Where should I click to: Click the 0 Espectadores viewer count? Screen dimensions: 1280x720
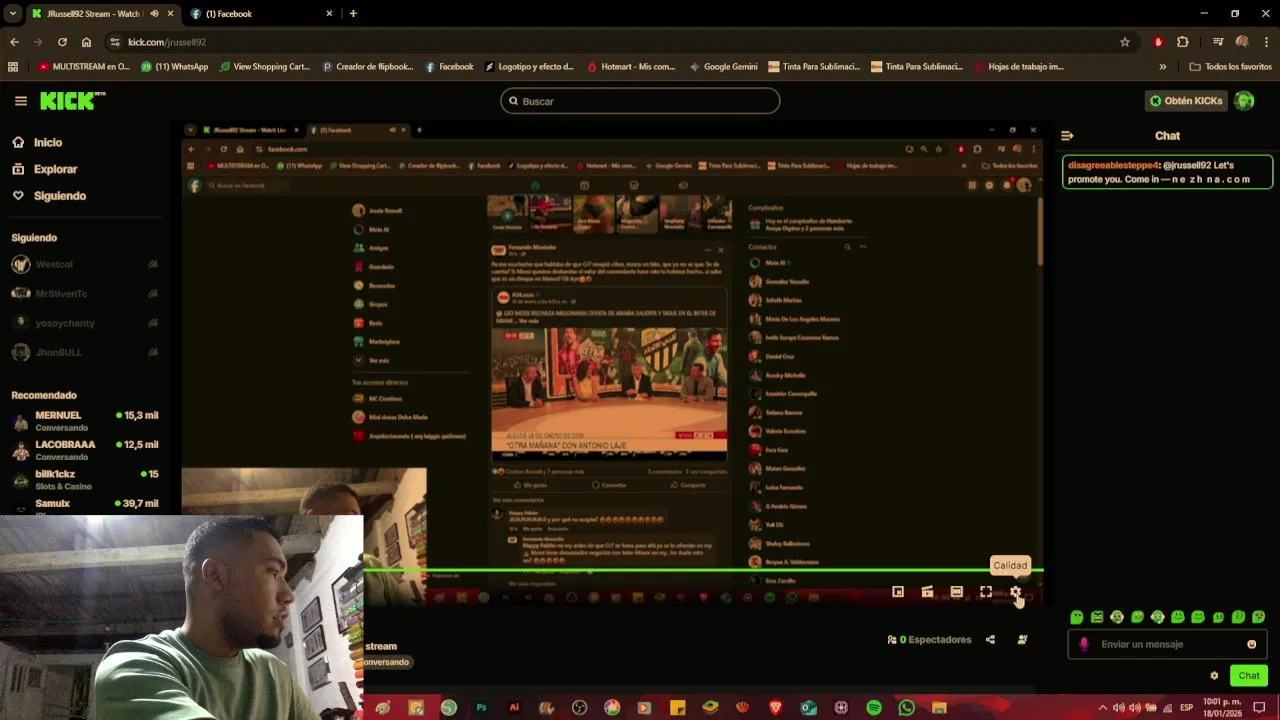point(929,640)
